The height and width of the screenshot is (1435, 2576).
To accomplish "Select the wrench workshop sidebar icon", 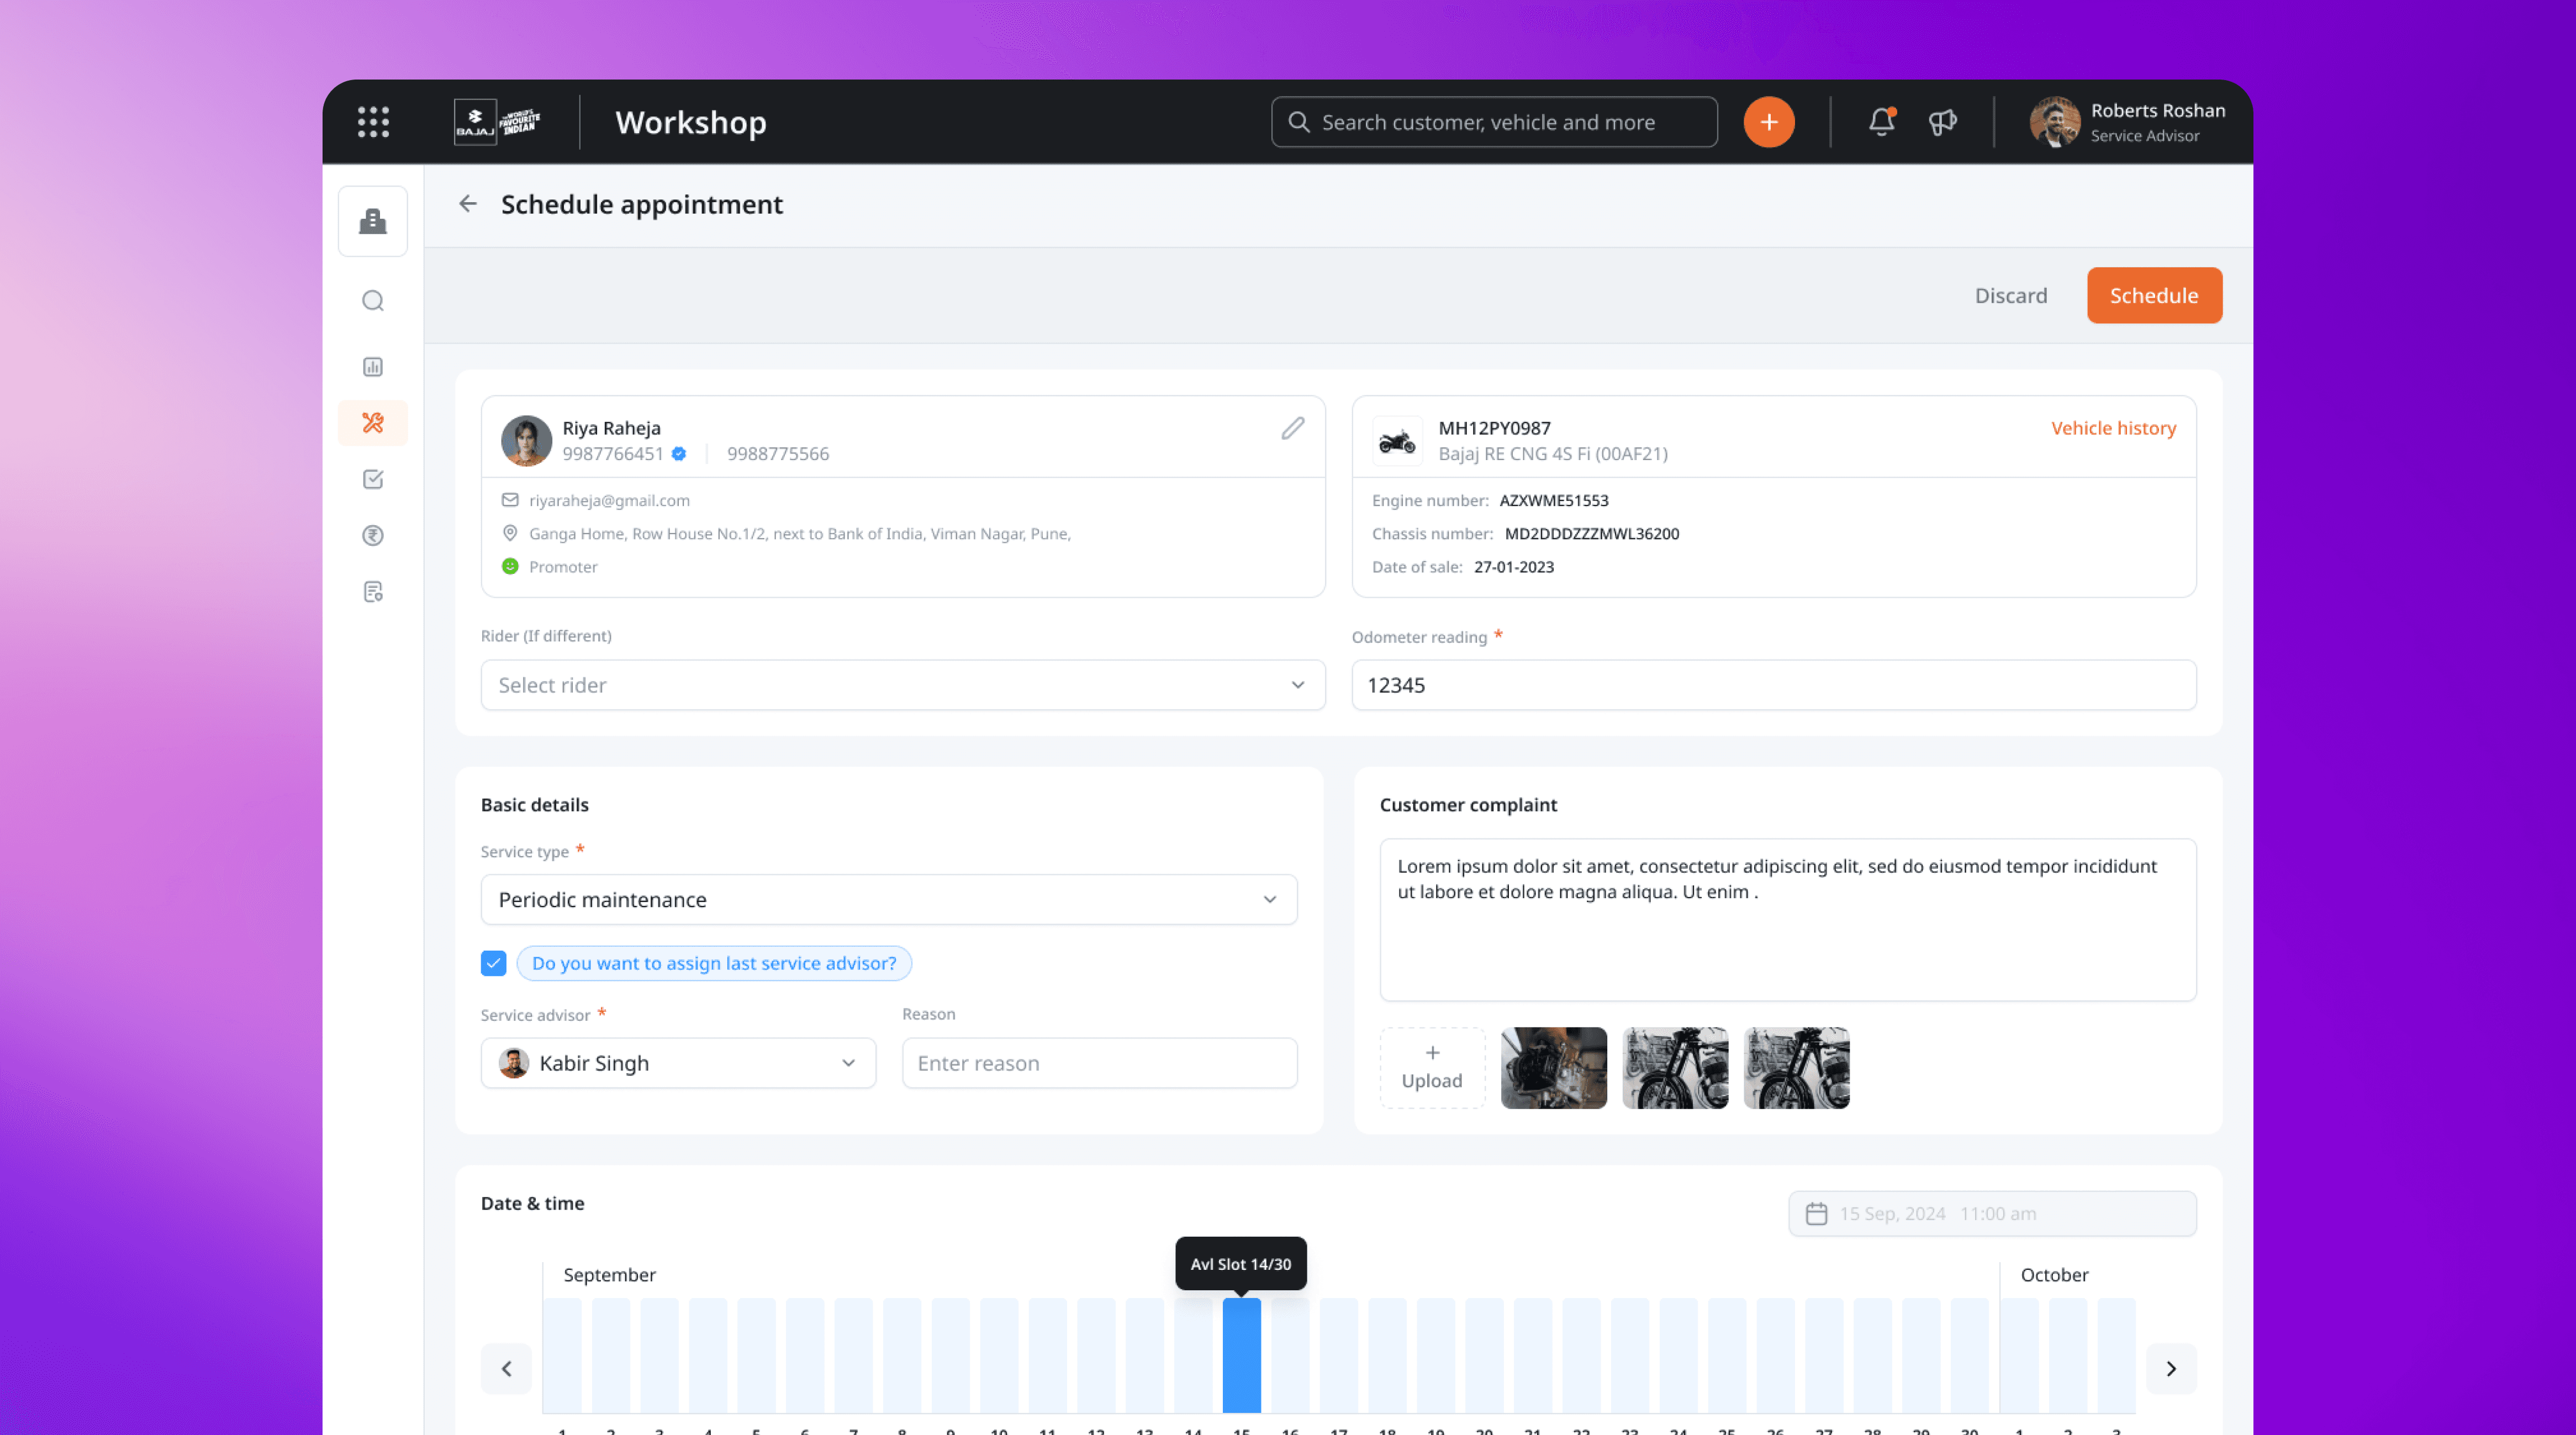I will 373,423.
